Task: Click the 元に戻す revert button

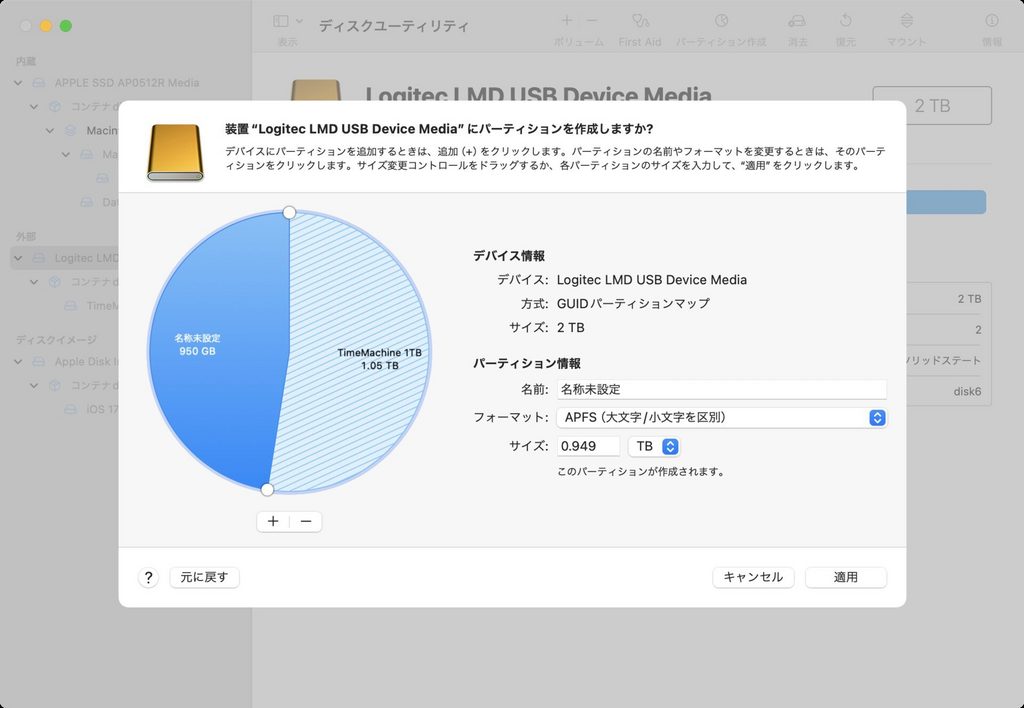Action: tap(204, 577)
